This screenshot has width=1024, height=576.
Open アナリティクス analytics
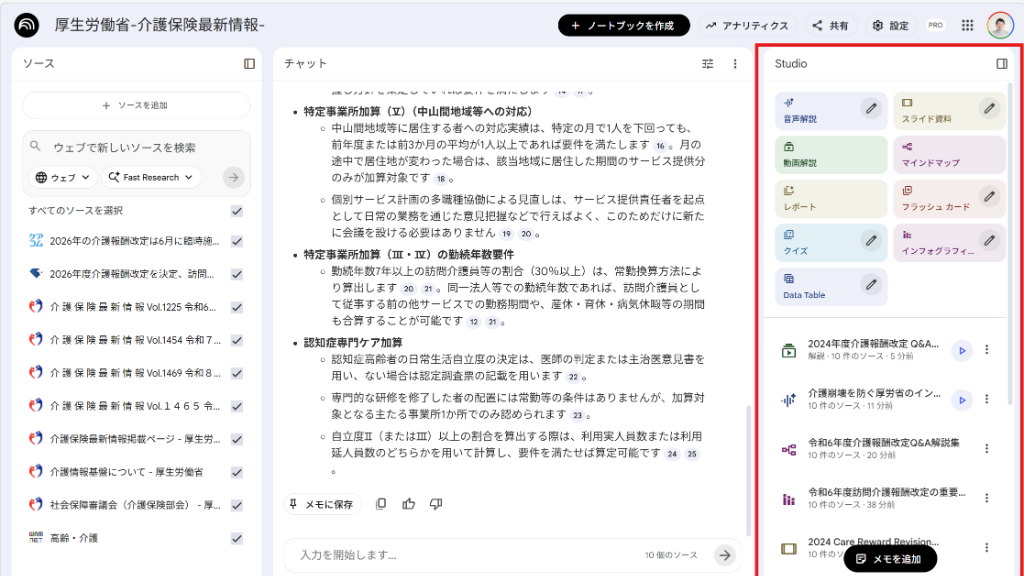tap(747, 25)
